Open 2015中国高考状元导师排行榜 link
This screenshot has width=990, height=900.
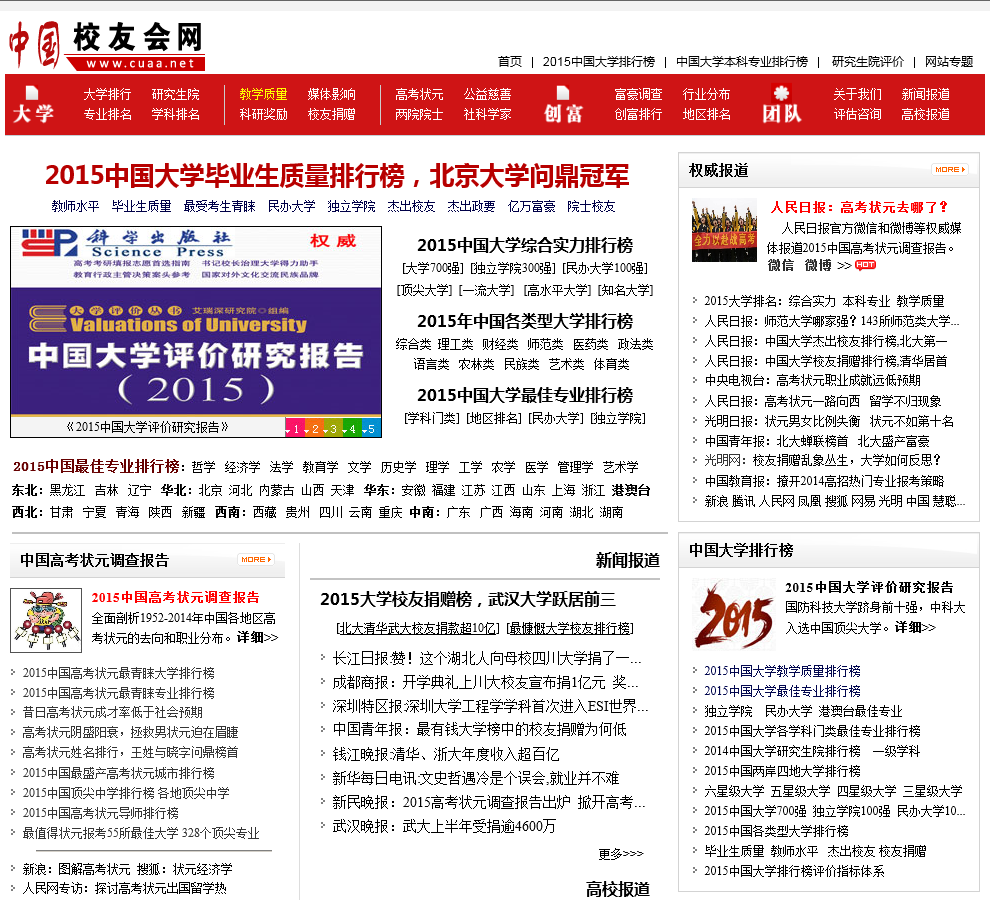[x=101, y=813]
